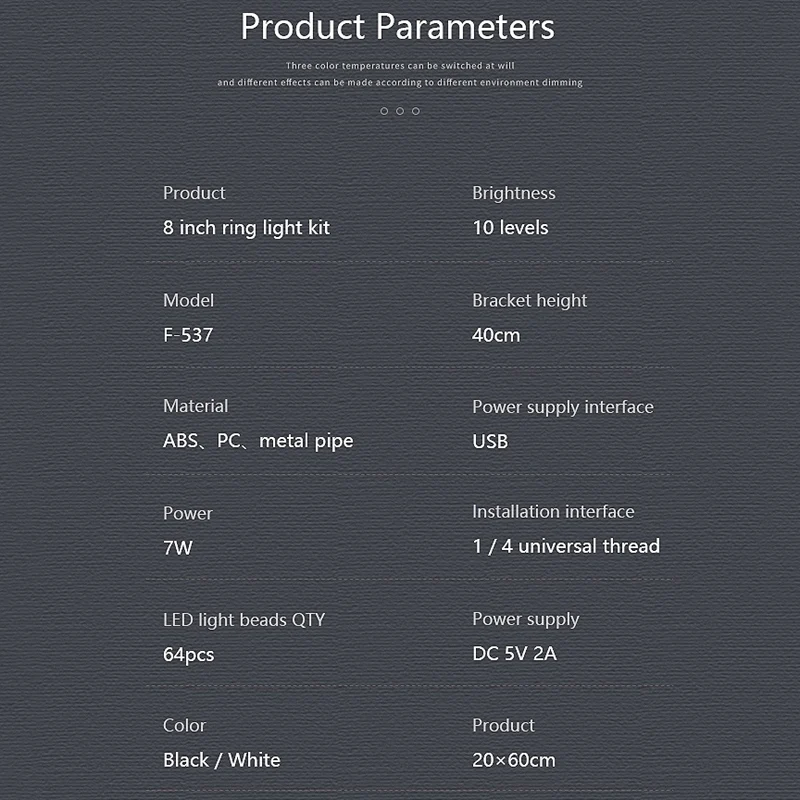
Task: Click the Product Parameters heading
Action: [x=397, y=27]
